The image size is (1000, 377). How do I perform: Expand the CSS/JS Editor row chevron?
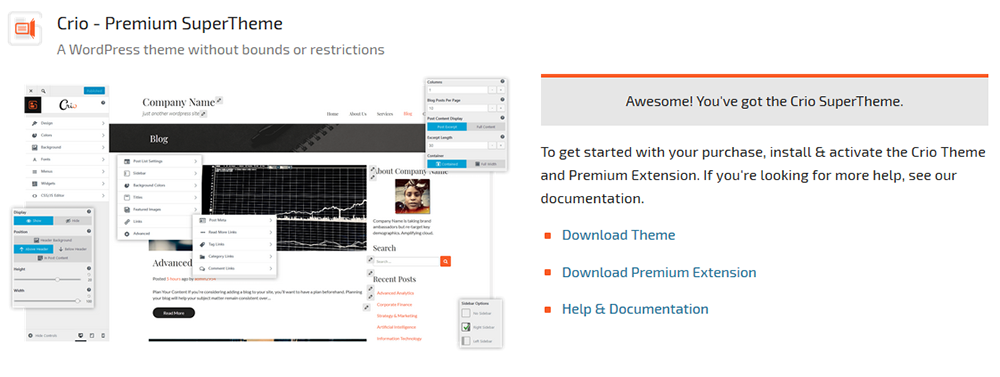click(103, 195)
